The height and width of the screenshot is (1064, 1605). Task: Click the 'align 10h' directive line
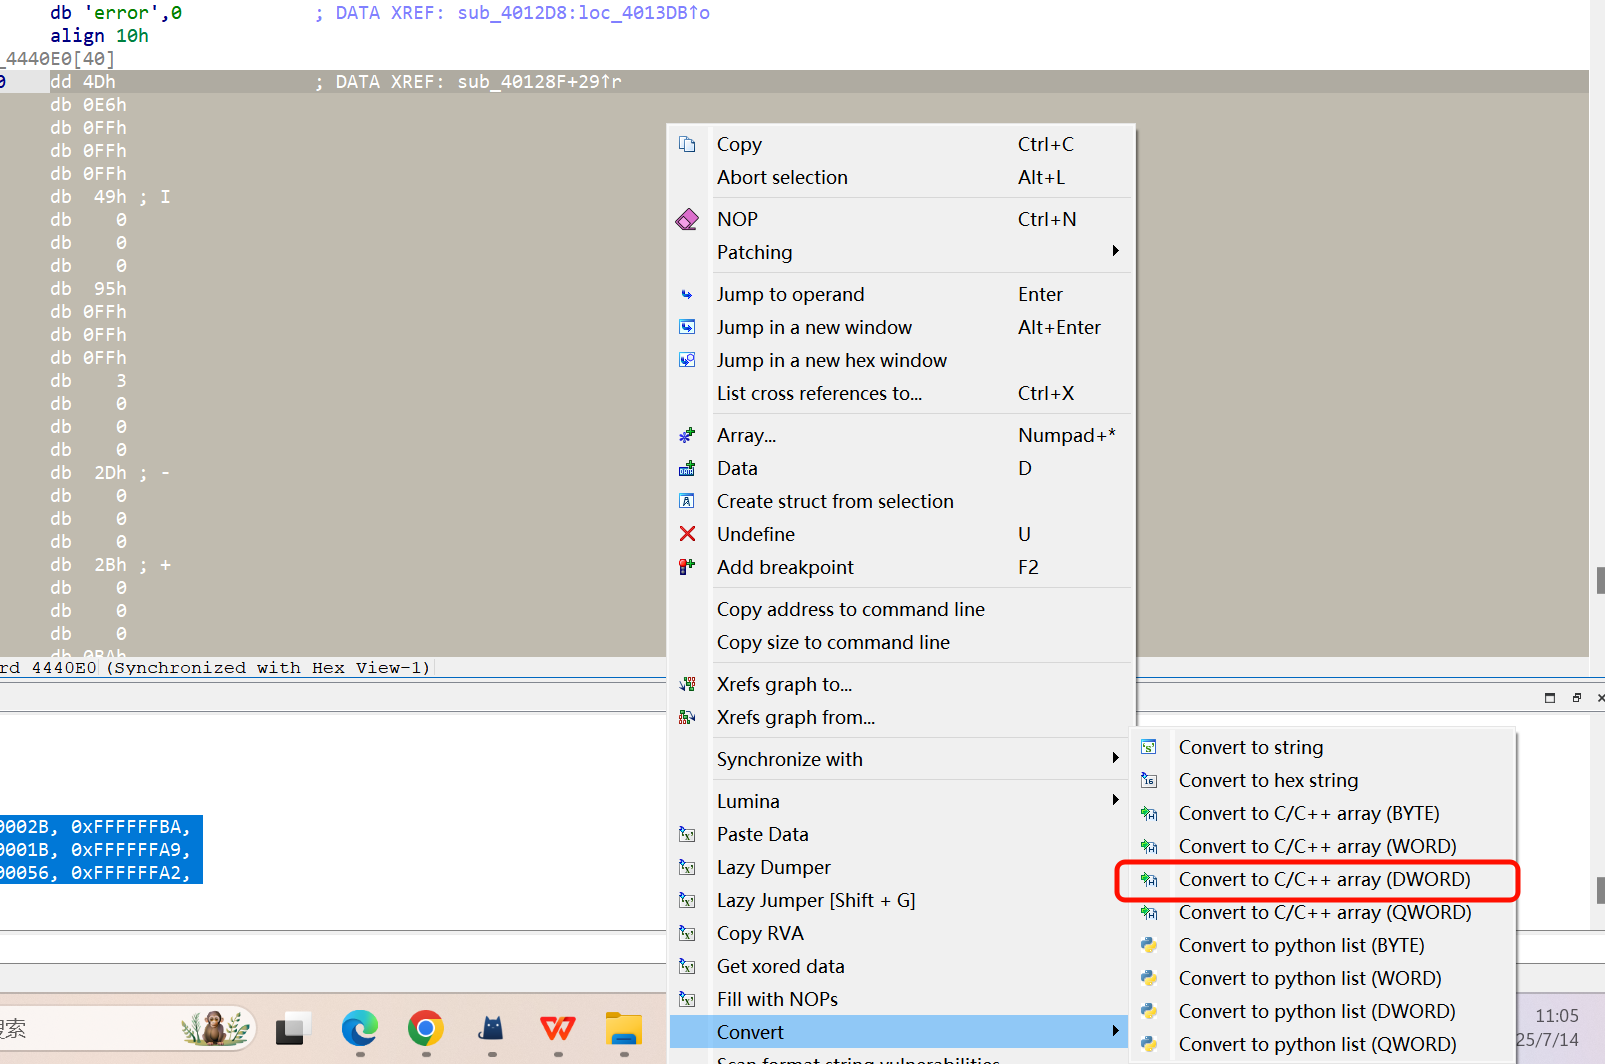coord(99,36)
